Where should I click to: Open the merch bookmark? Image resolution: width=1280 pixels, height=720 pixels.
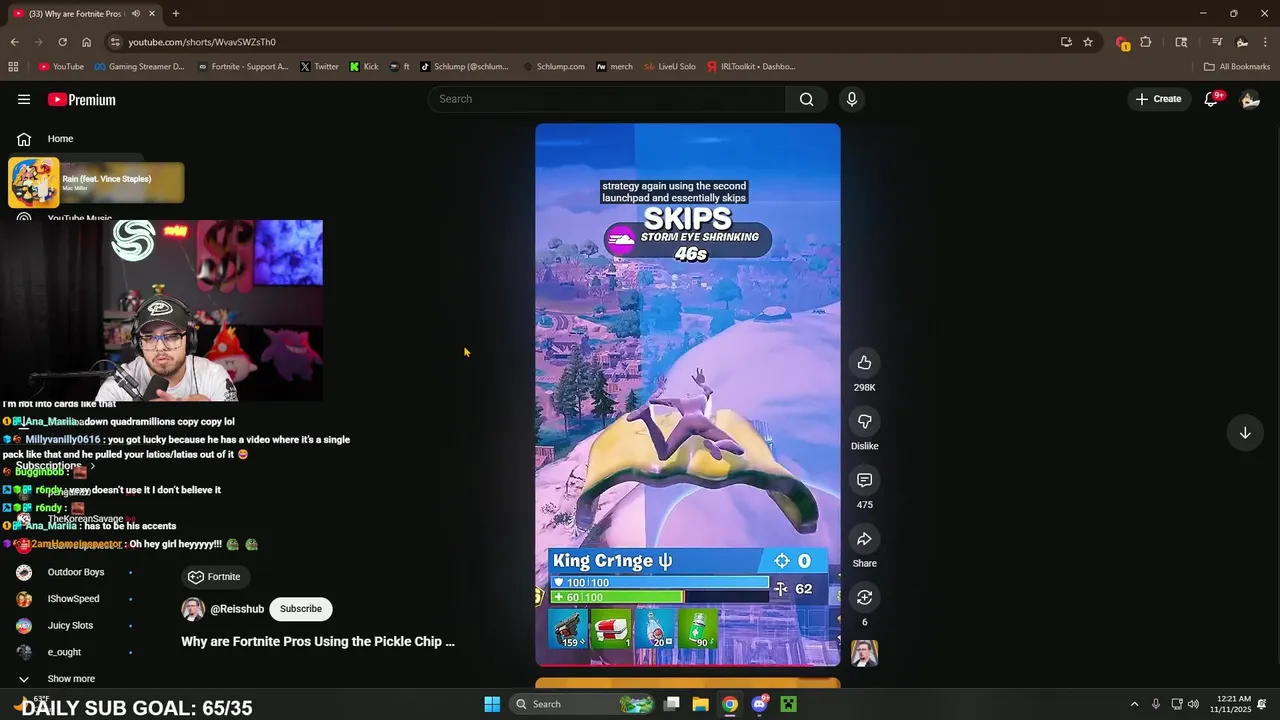click(614, 67)
